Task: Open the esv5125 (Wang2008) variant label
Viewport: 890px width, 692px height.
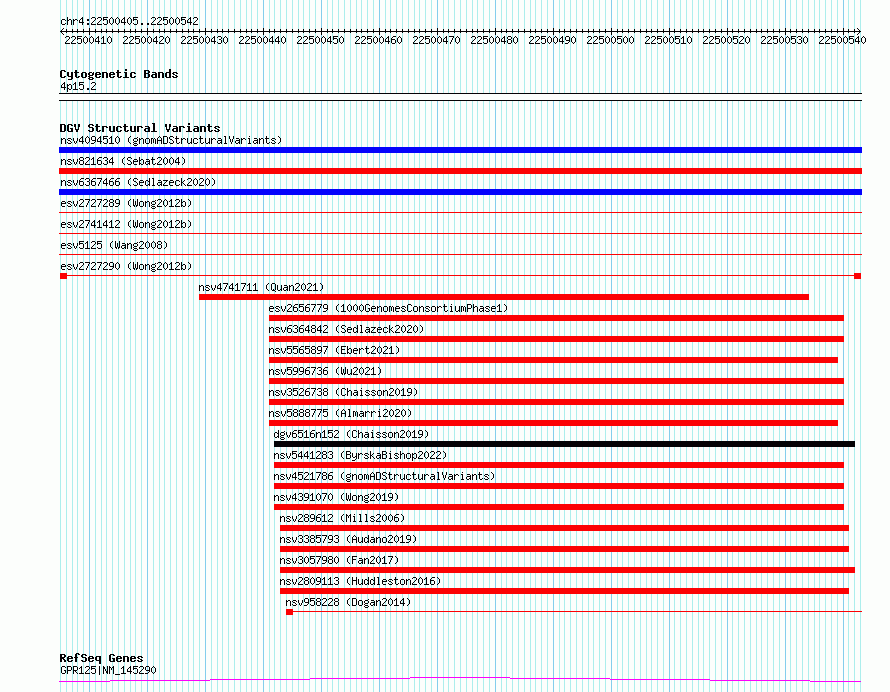Action: pos(114,245)
